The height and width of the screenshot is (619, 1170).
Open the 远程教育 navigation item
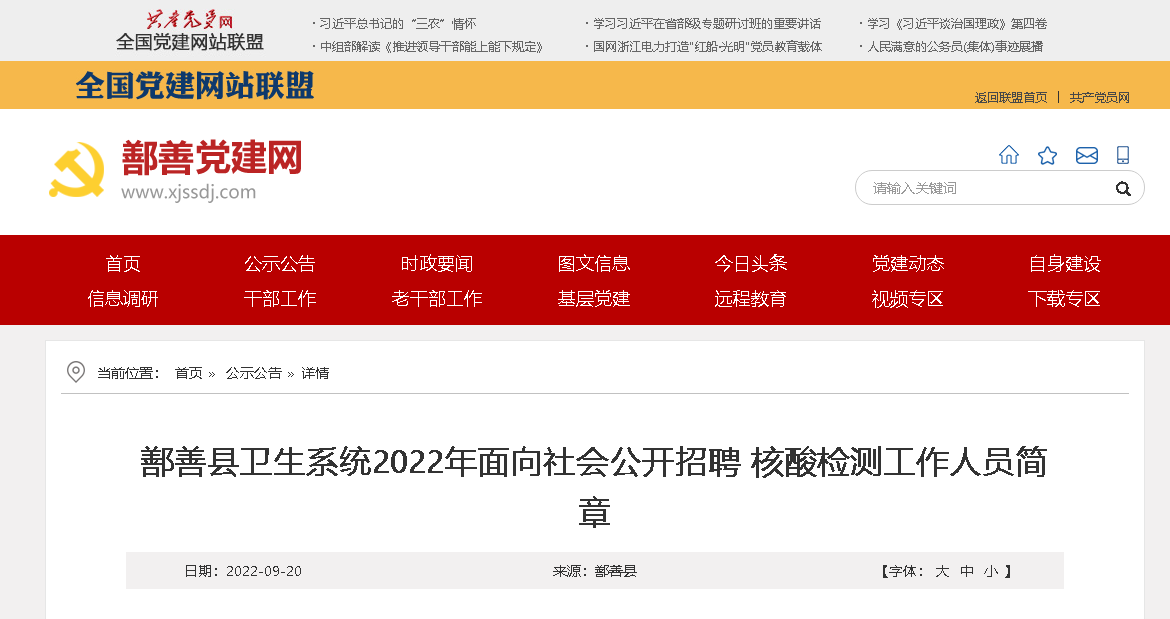click(x=751, y=299)
